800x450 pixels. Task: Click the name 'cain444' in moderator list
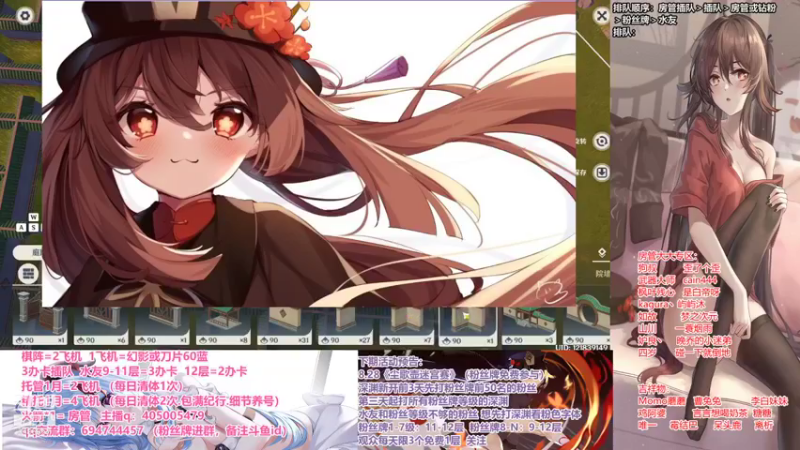pos(699,280)
